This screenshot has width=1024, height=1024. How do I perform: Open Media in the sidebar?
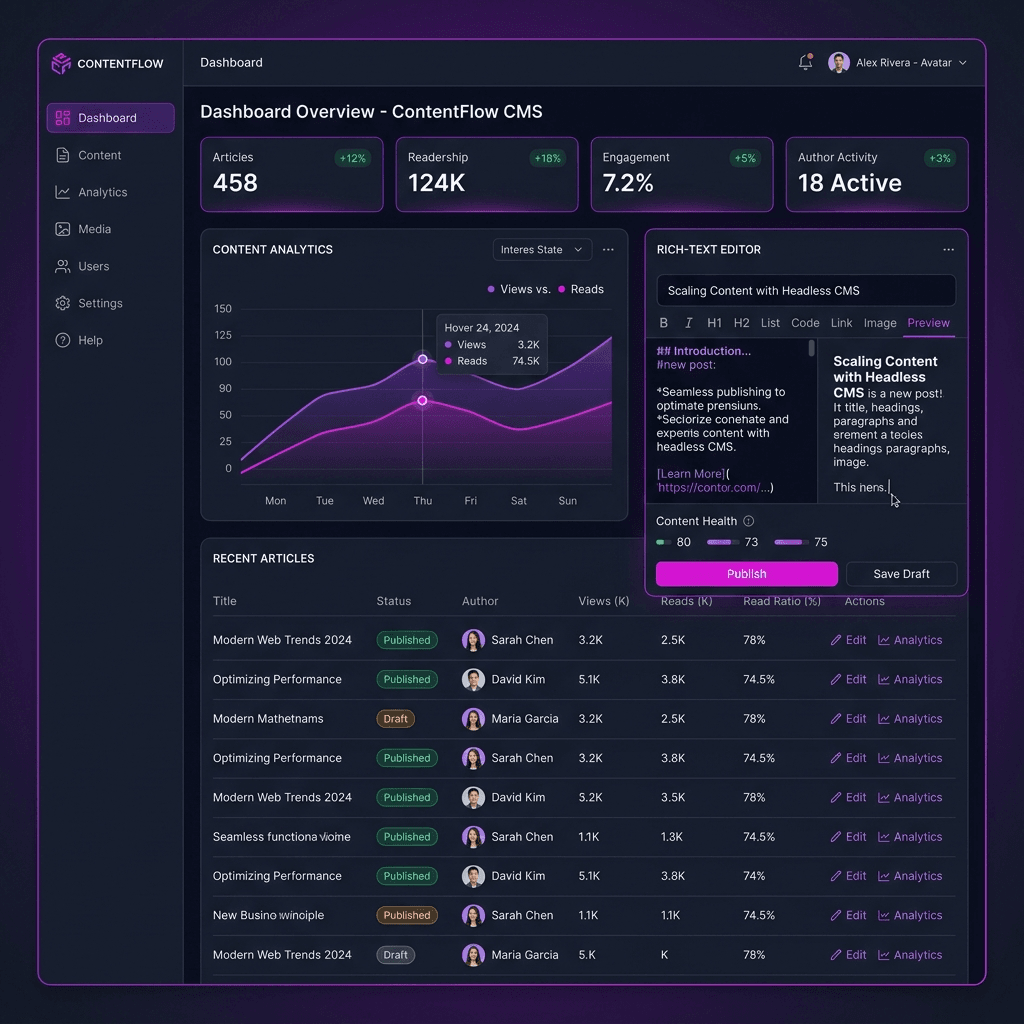[110, 229]
